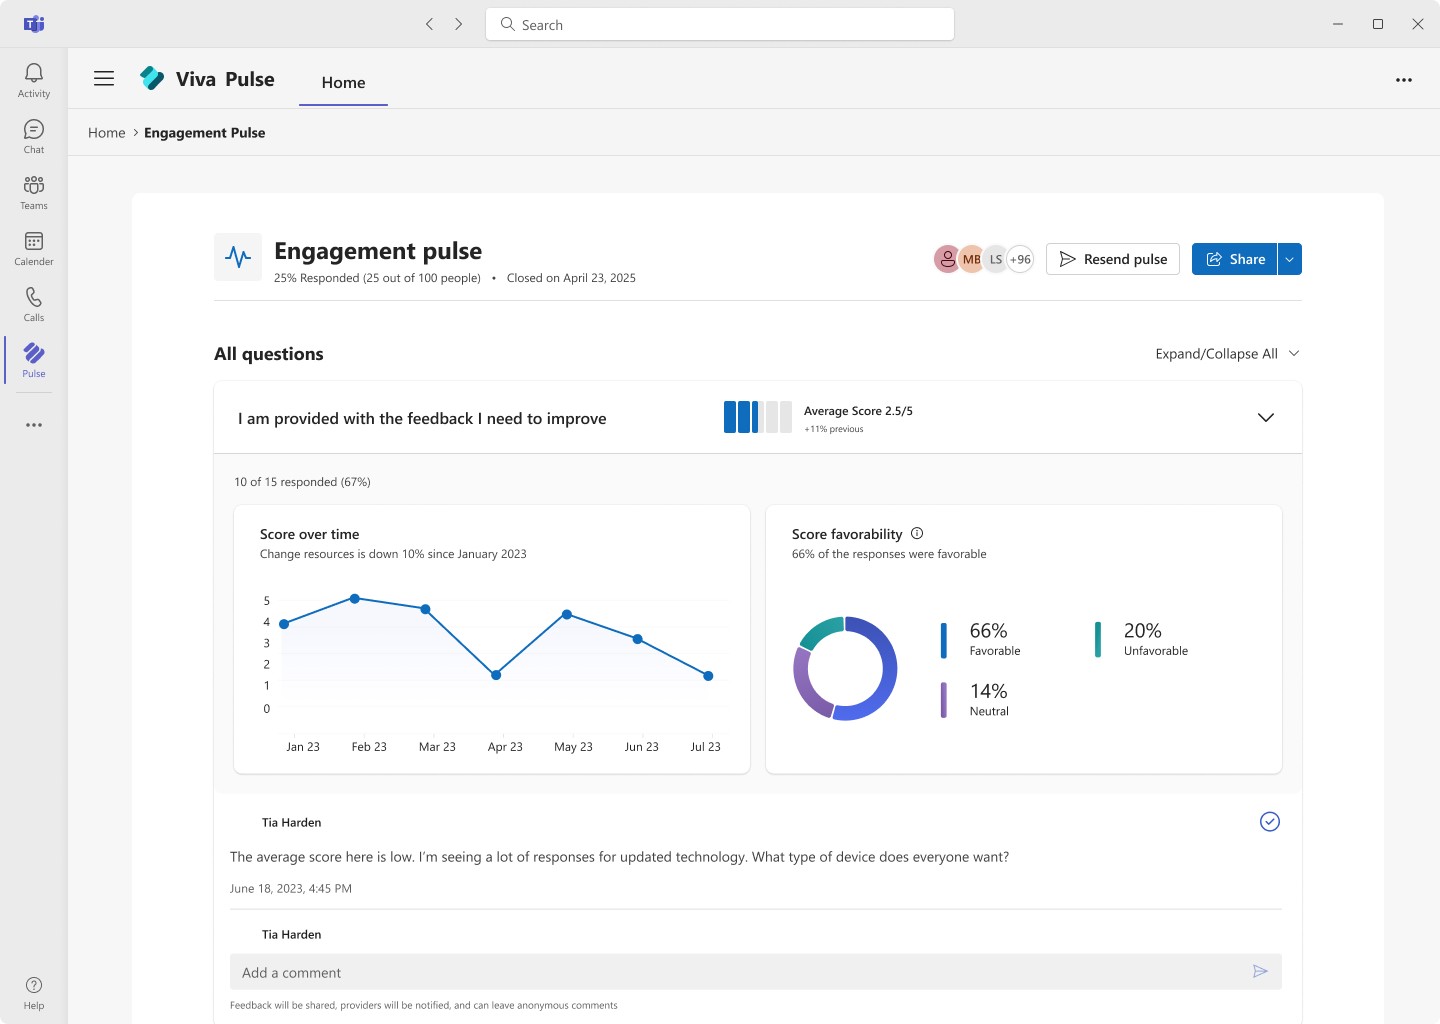Click the favorability donut chart
The height and width of the screenshot is (1024, 1440).
pyautogui.click(x=845, y=668)
